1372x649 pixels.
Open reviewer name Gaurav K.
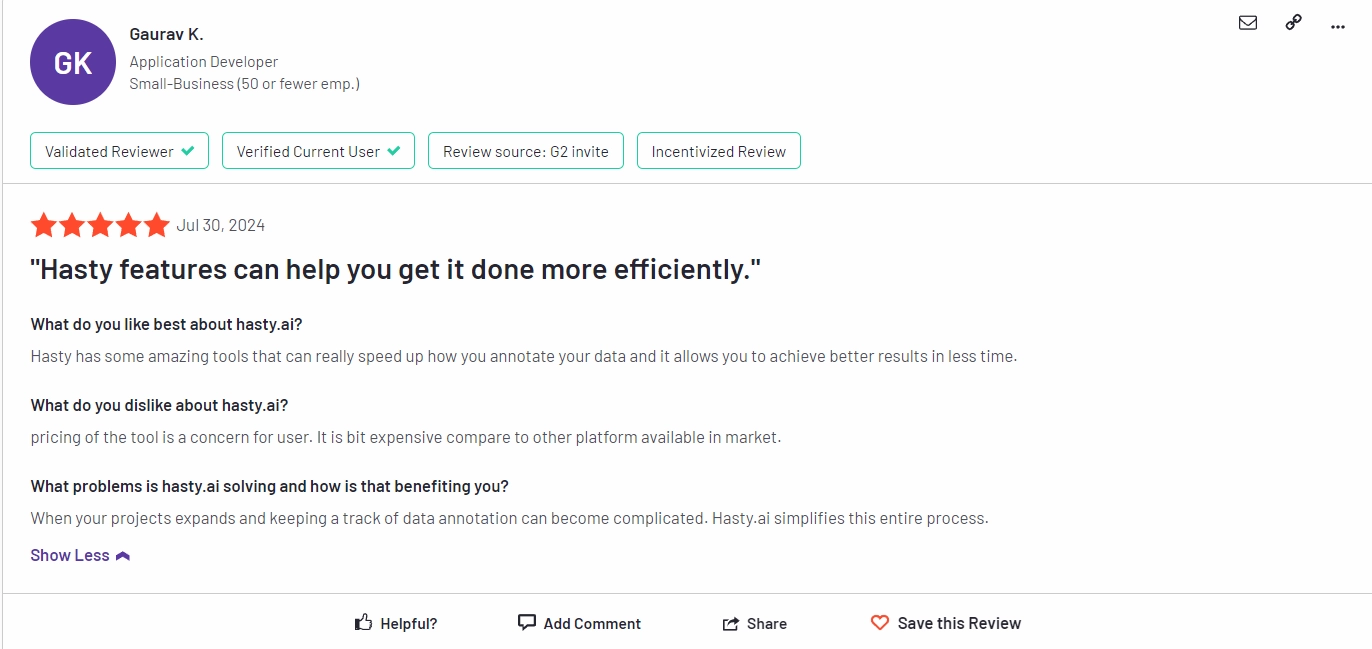click(x=166, y=34)
